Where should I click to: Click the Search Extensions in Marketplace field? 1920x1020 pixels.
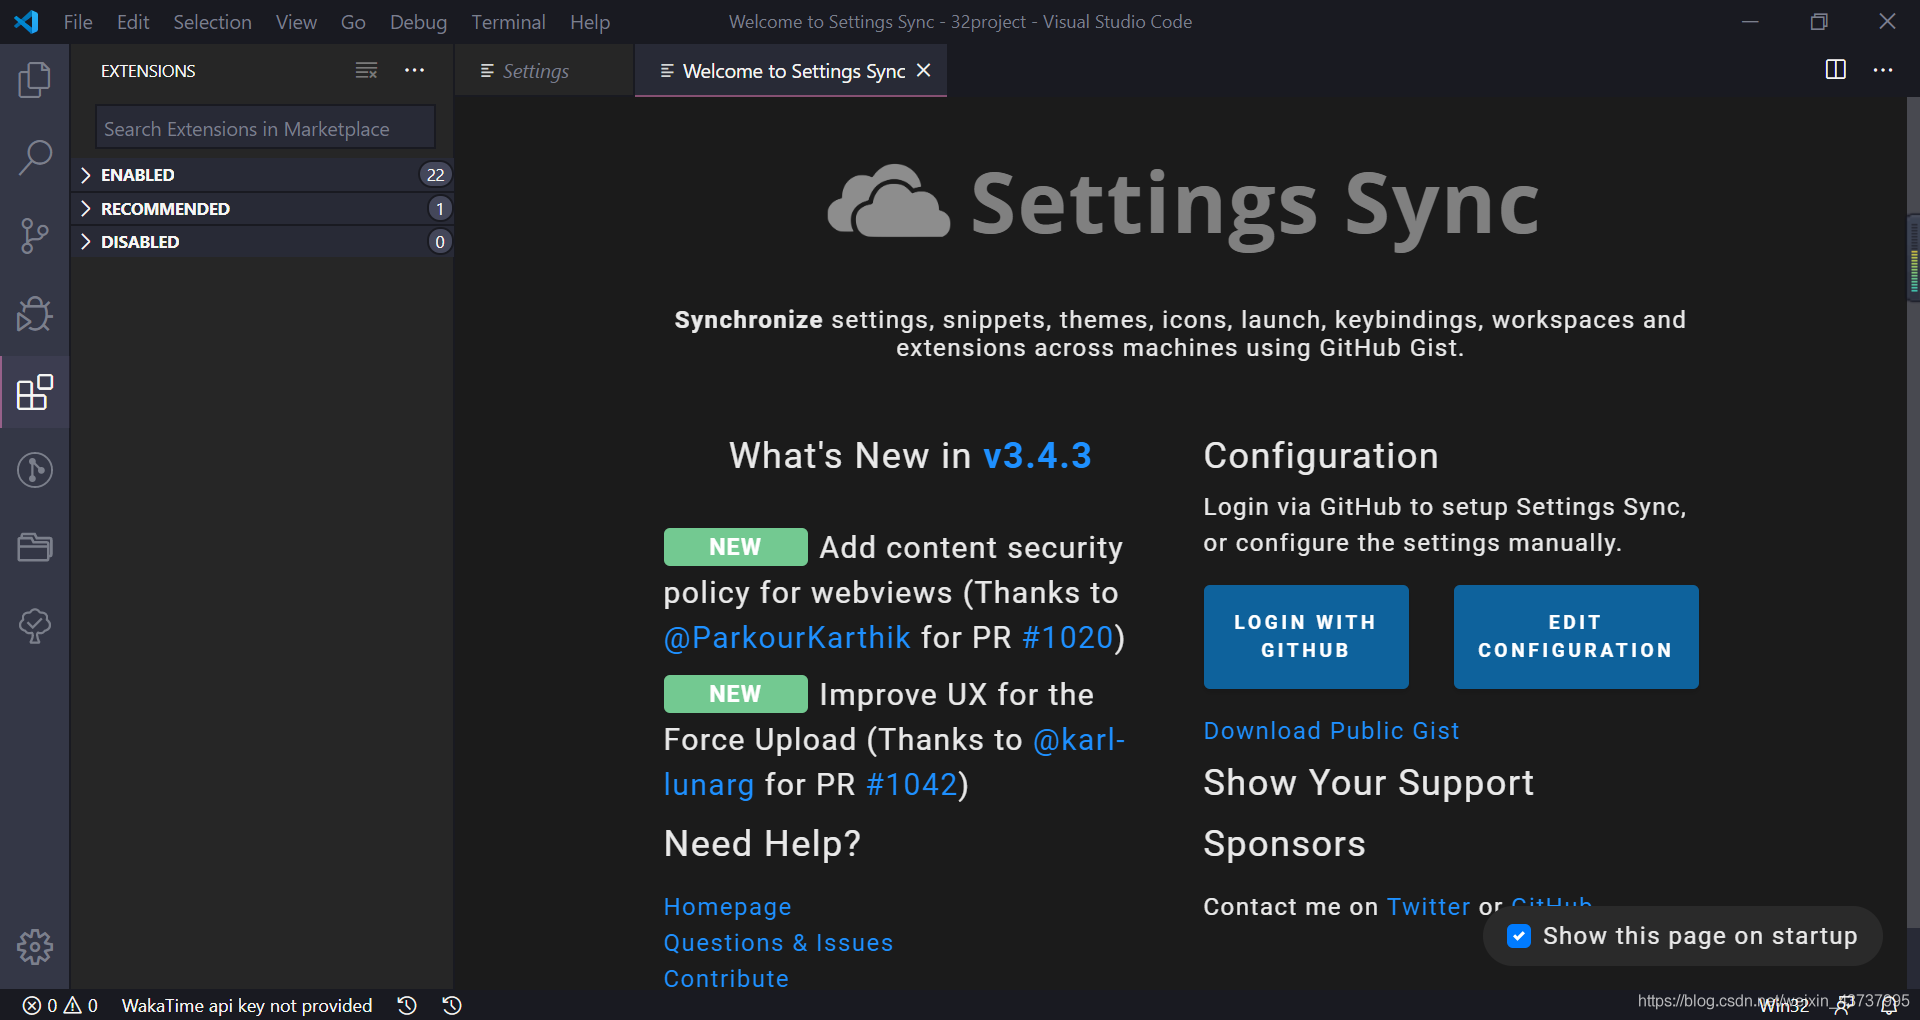(x=265, y=129)
